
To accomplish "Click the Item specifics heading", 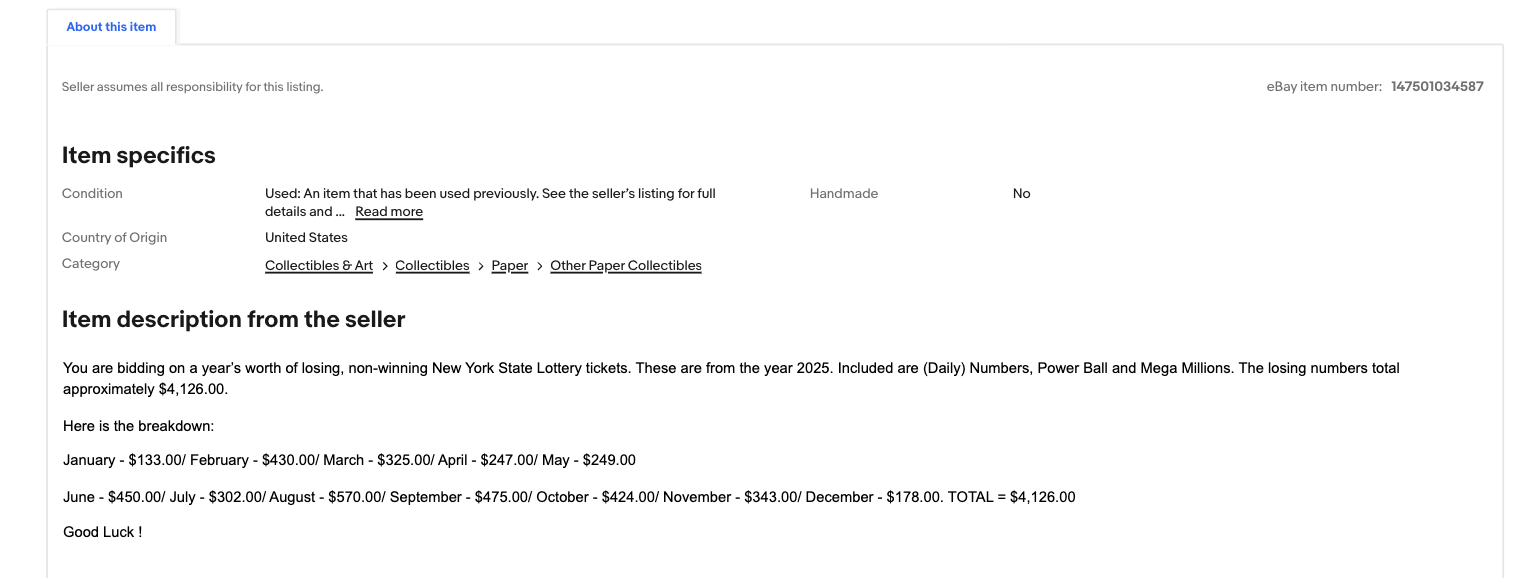I will pyautogui.click(x=139, y=156).
